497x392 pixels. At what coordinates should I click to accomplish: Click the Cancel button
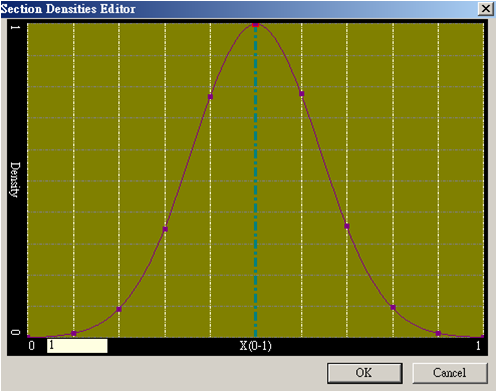450,373
